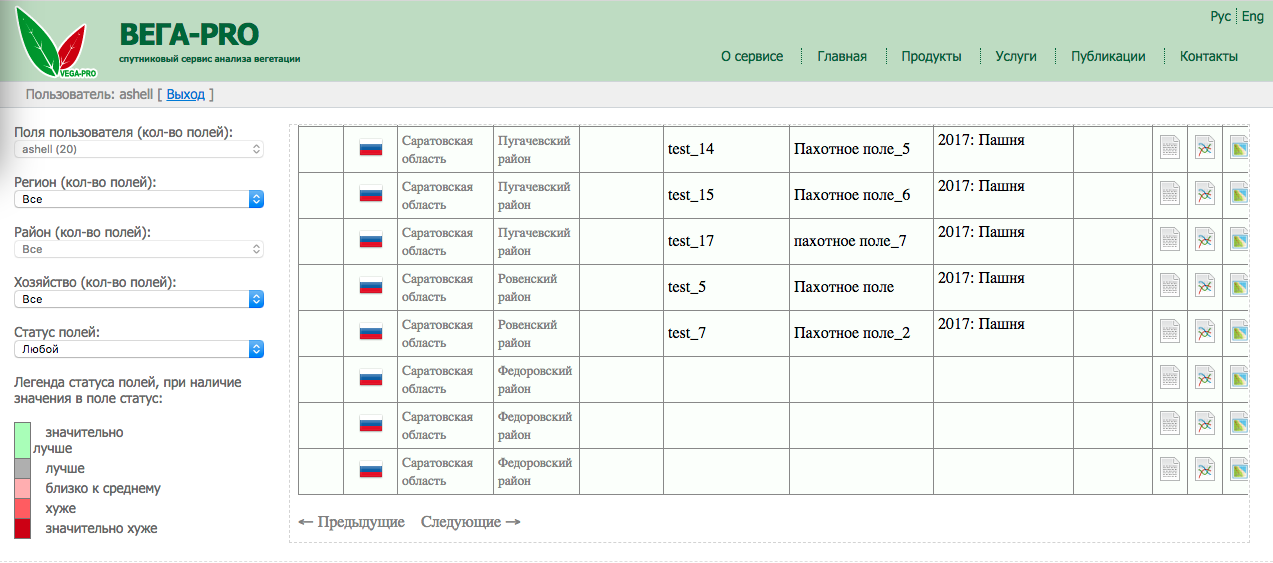Open the document icon for test_14
1273x563 pixels.
[1169, 149]
